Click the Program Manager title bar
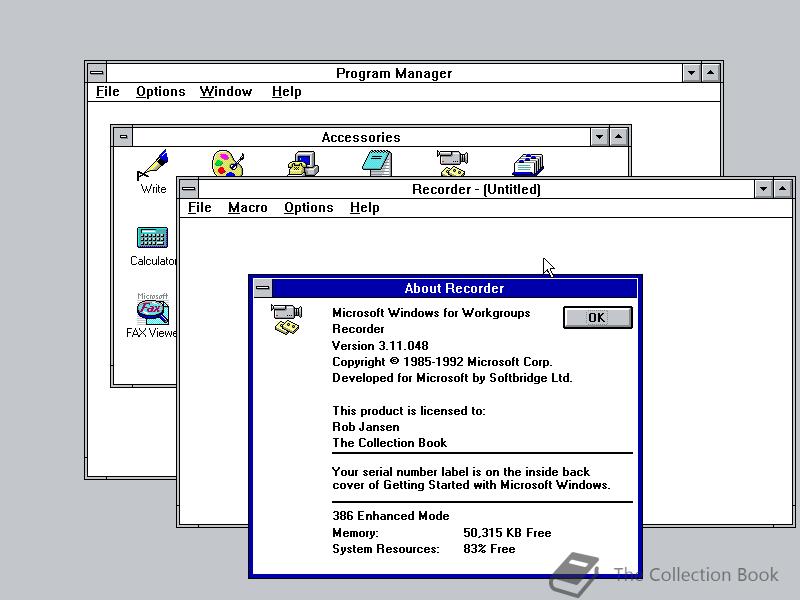 click(x=394, y=73)
